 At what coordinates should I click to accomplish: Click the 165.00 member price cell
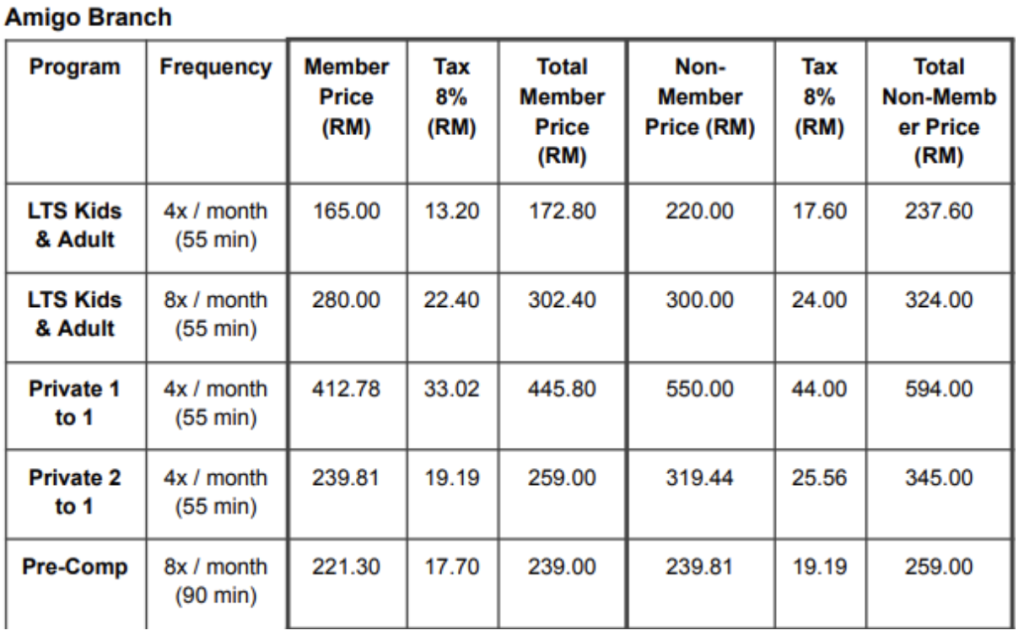[346, 212]
